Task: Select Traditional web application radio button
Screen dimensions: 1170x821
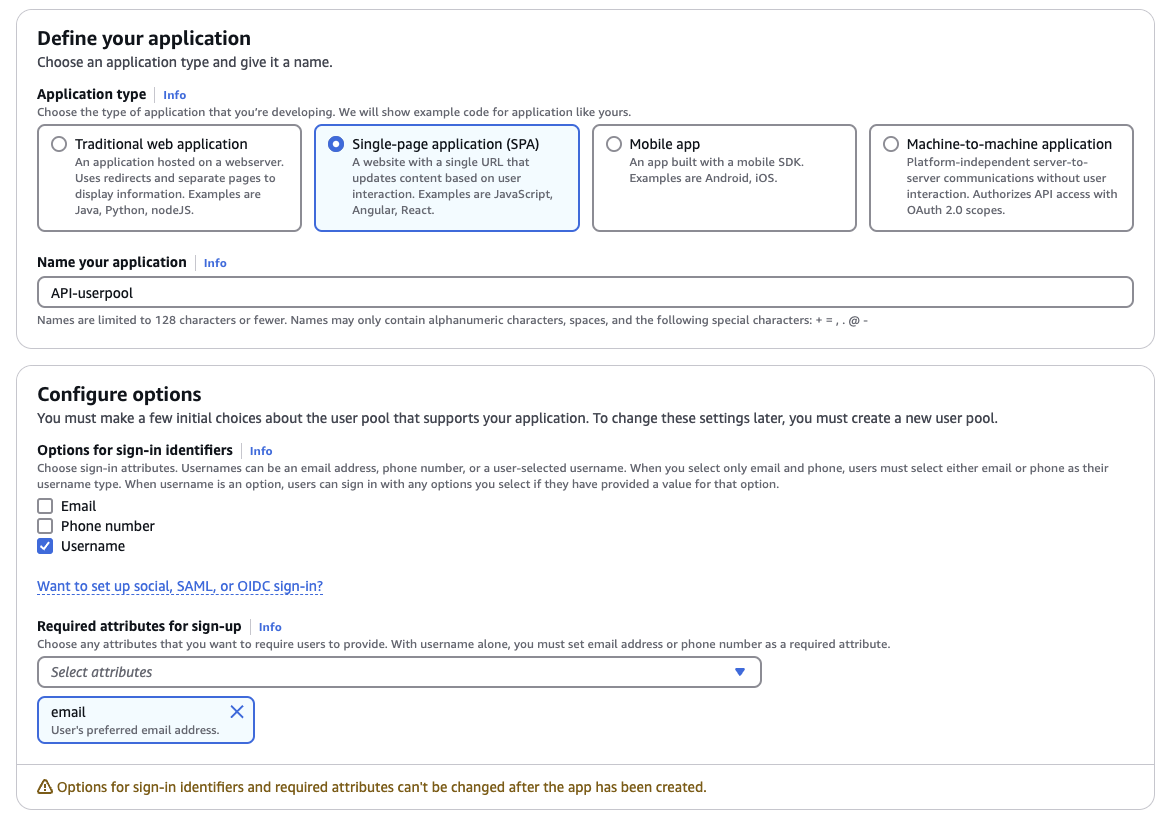Action: (59, 144)
